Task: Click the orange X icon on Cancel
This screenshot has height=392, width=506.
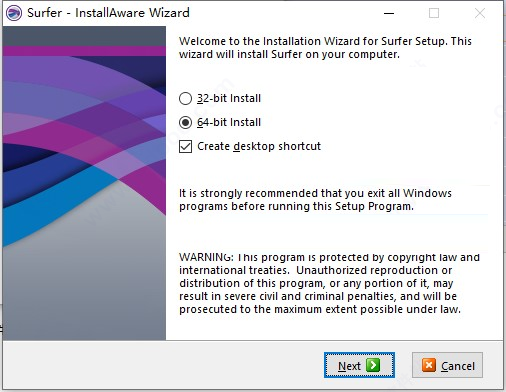Action: coord(429,365)
